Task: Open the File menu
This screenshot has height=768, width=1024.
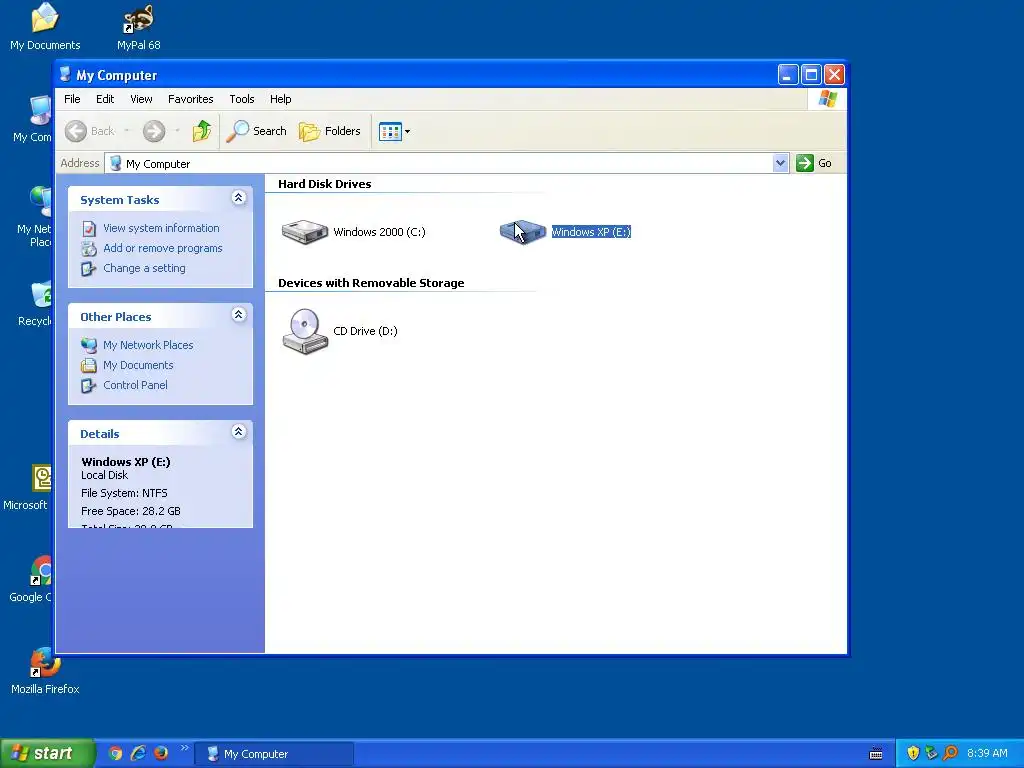Action: point(72,99)
